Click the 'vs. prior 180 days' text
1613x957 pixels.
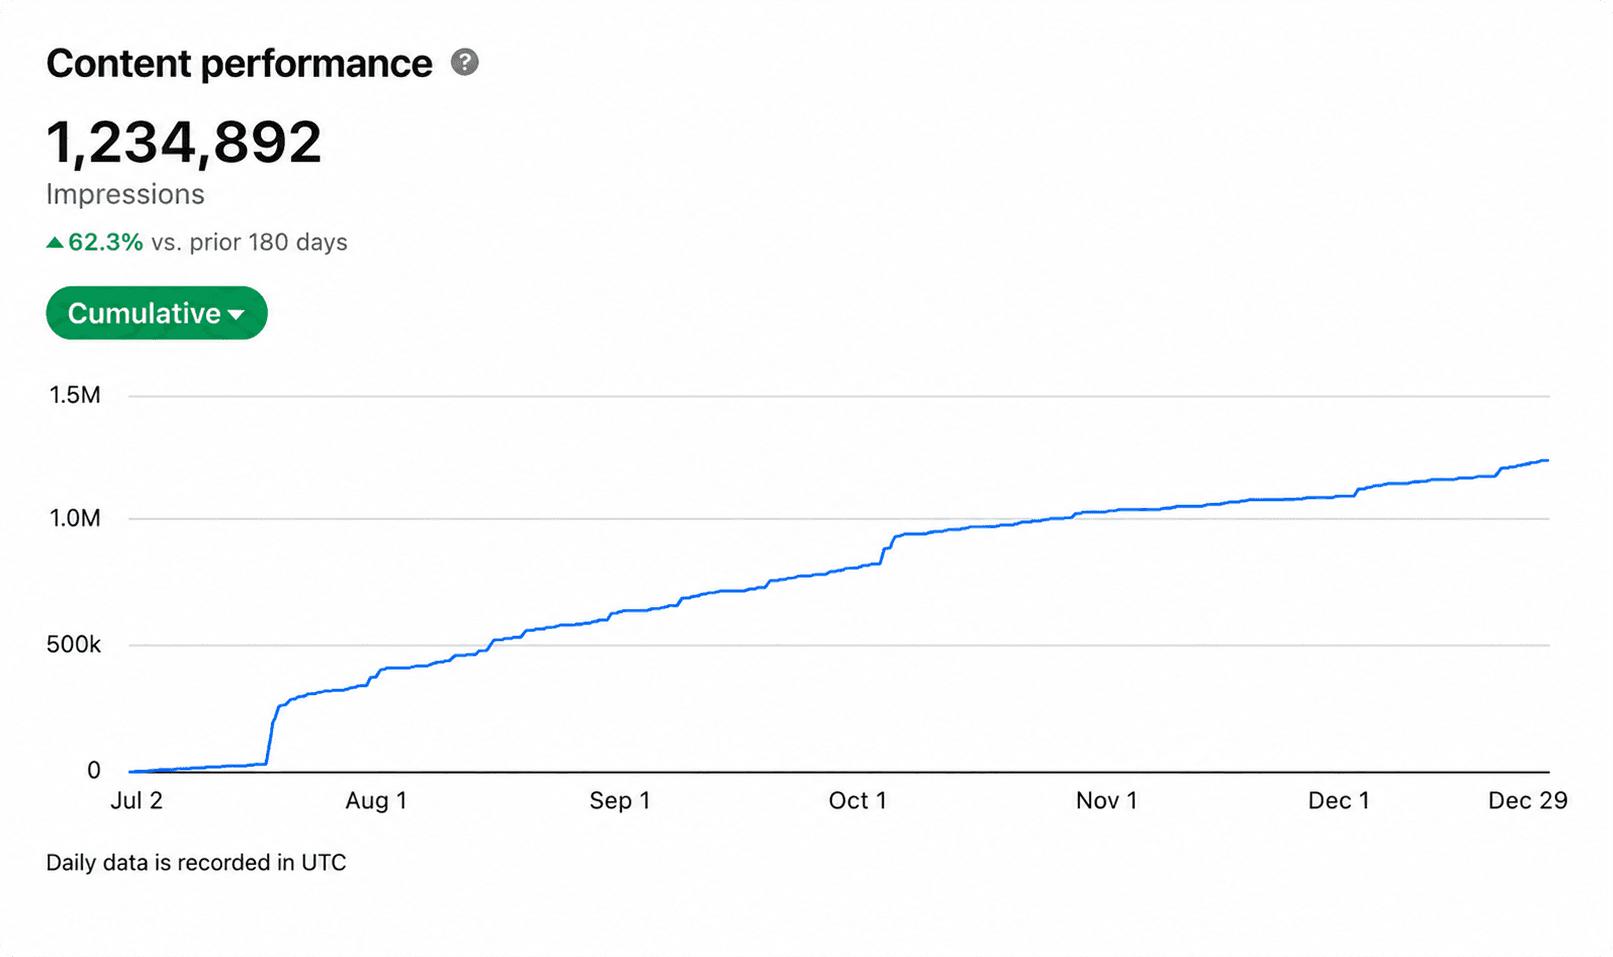click(249, 242)
